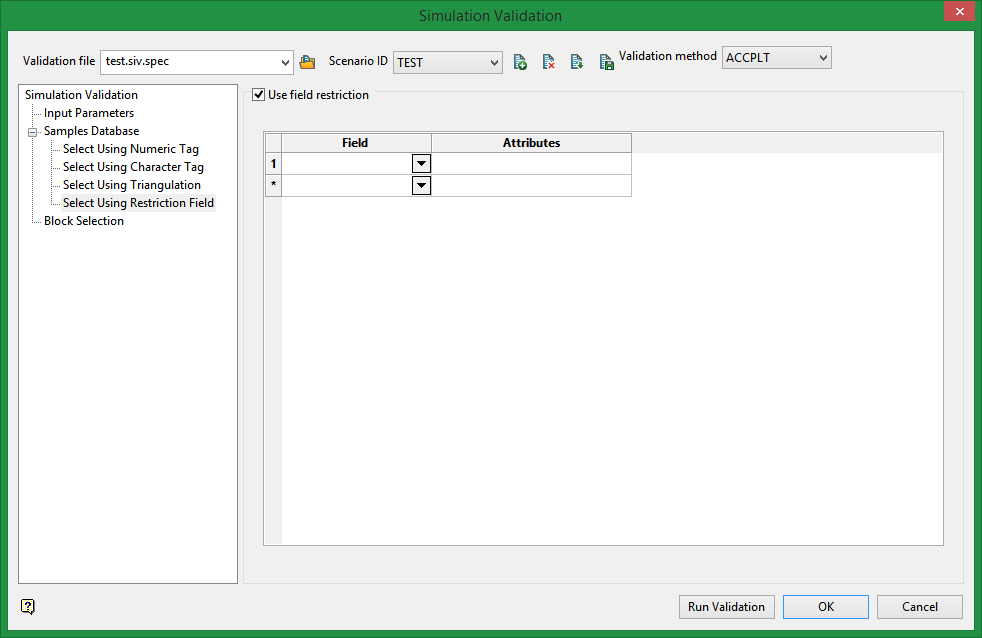Click the save scenario icon
The height and width of the screenshot is (638, 982).
click(606, 62)
